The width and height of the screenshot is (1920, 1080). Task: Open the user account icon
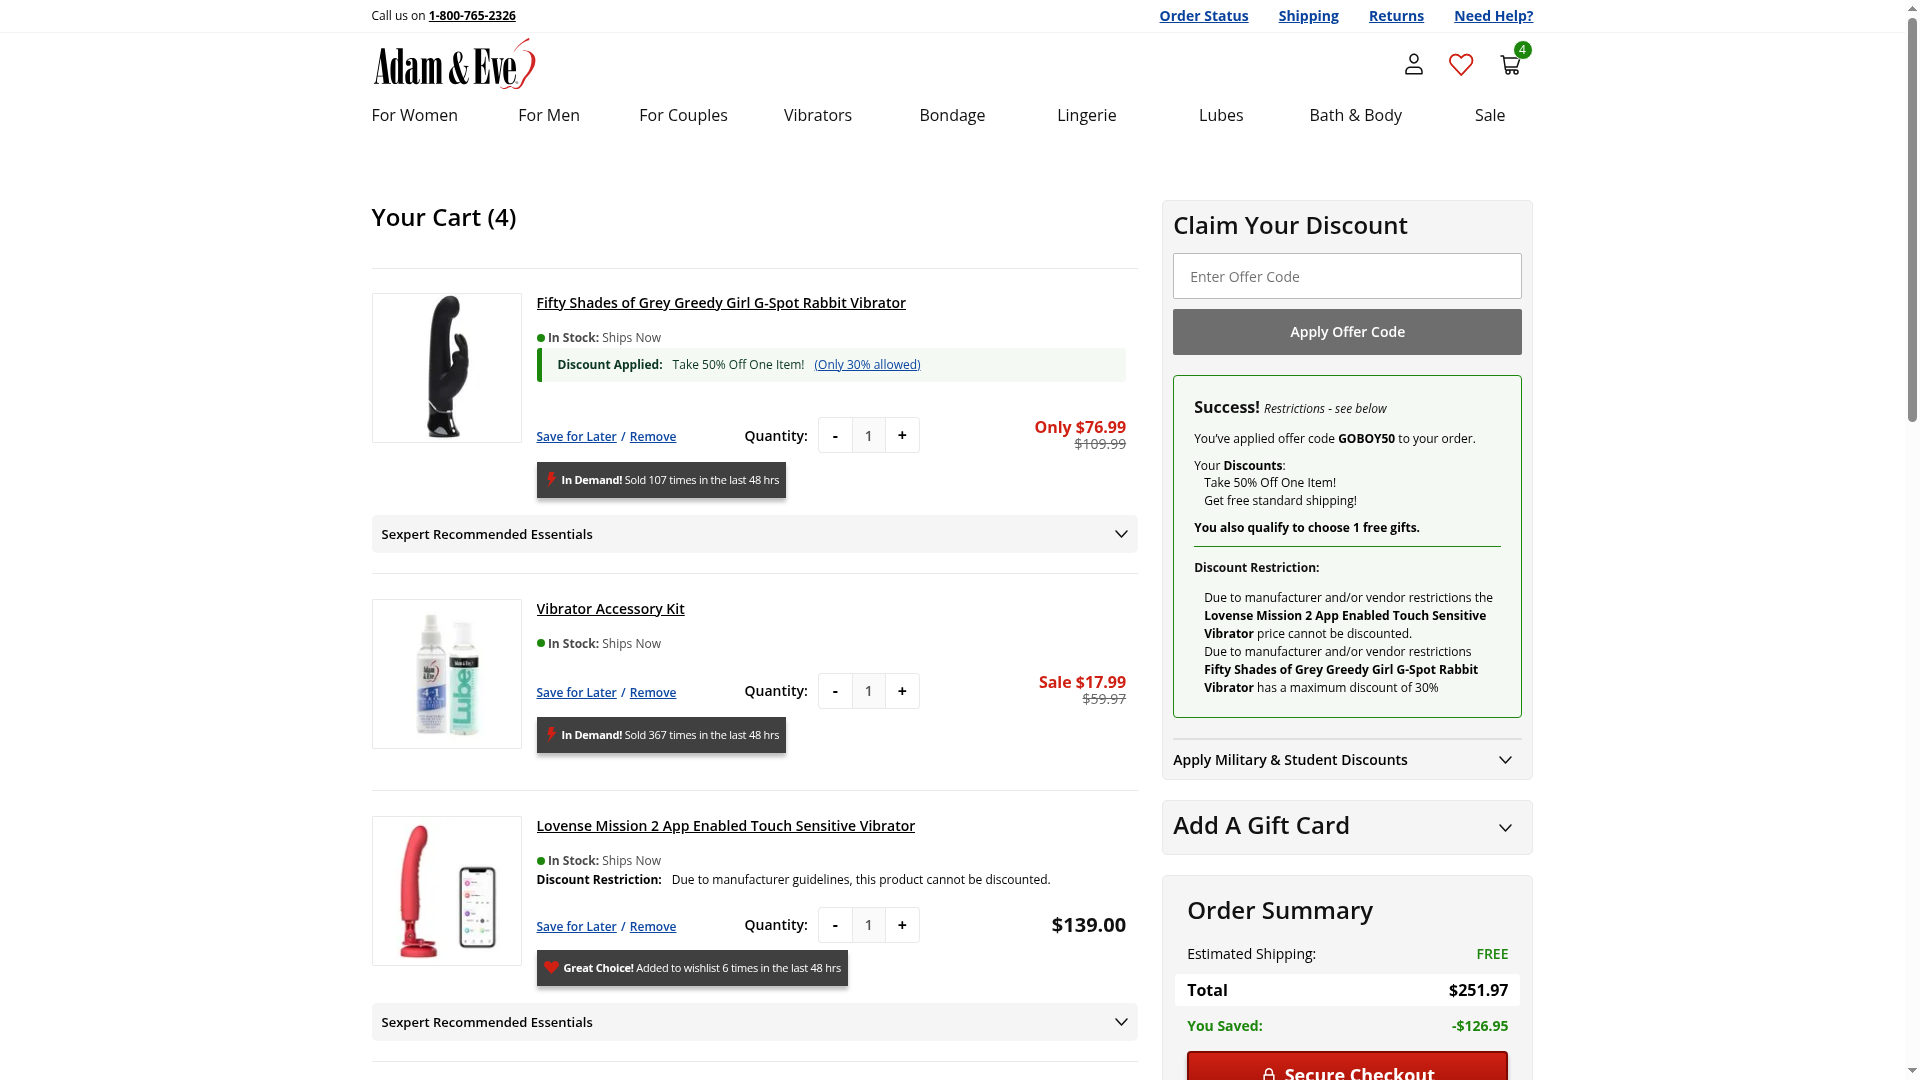1413,65
